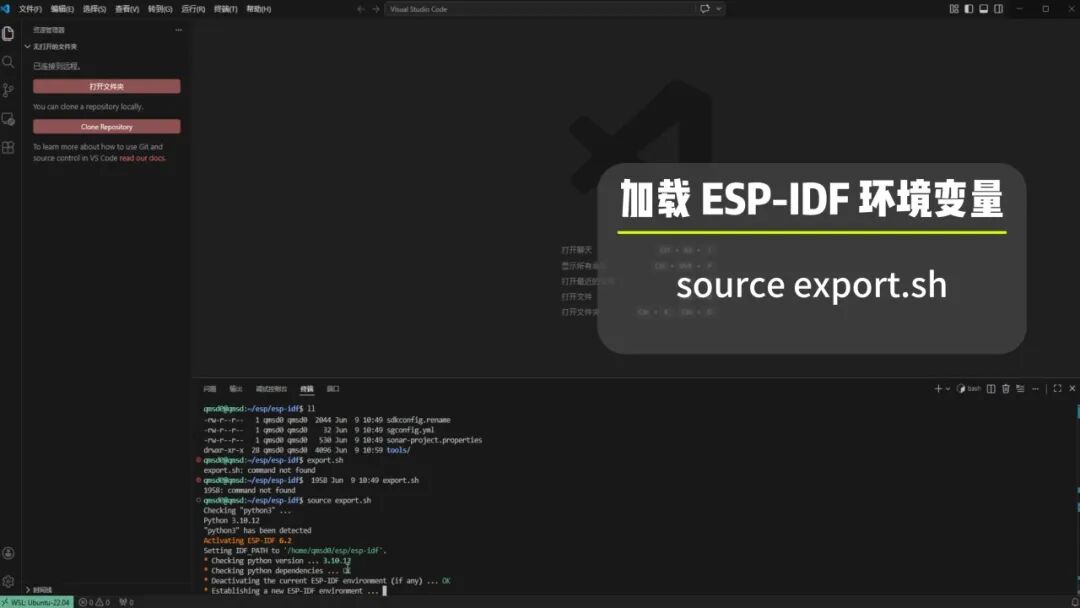Click the Go Back navigation arrow
The image size is (1080, 608).
coord(360,9)
